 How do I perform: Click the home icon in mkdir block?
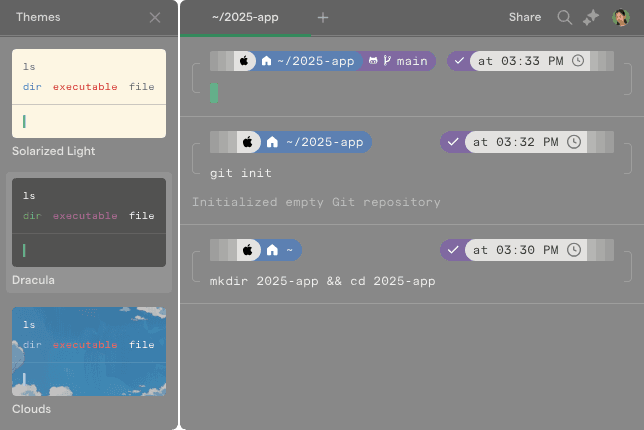click(x=272, y=250)
